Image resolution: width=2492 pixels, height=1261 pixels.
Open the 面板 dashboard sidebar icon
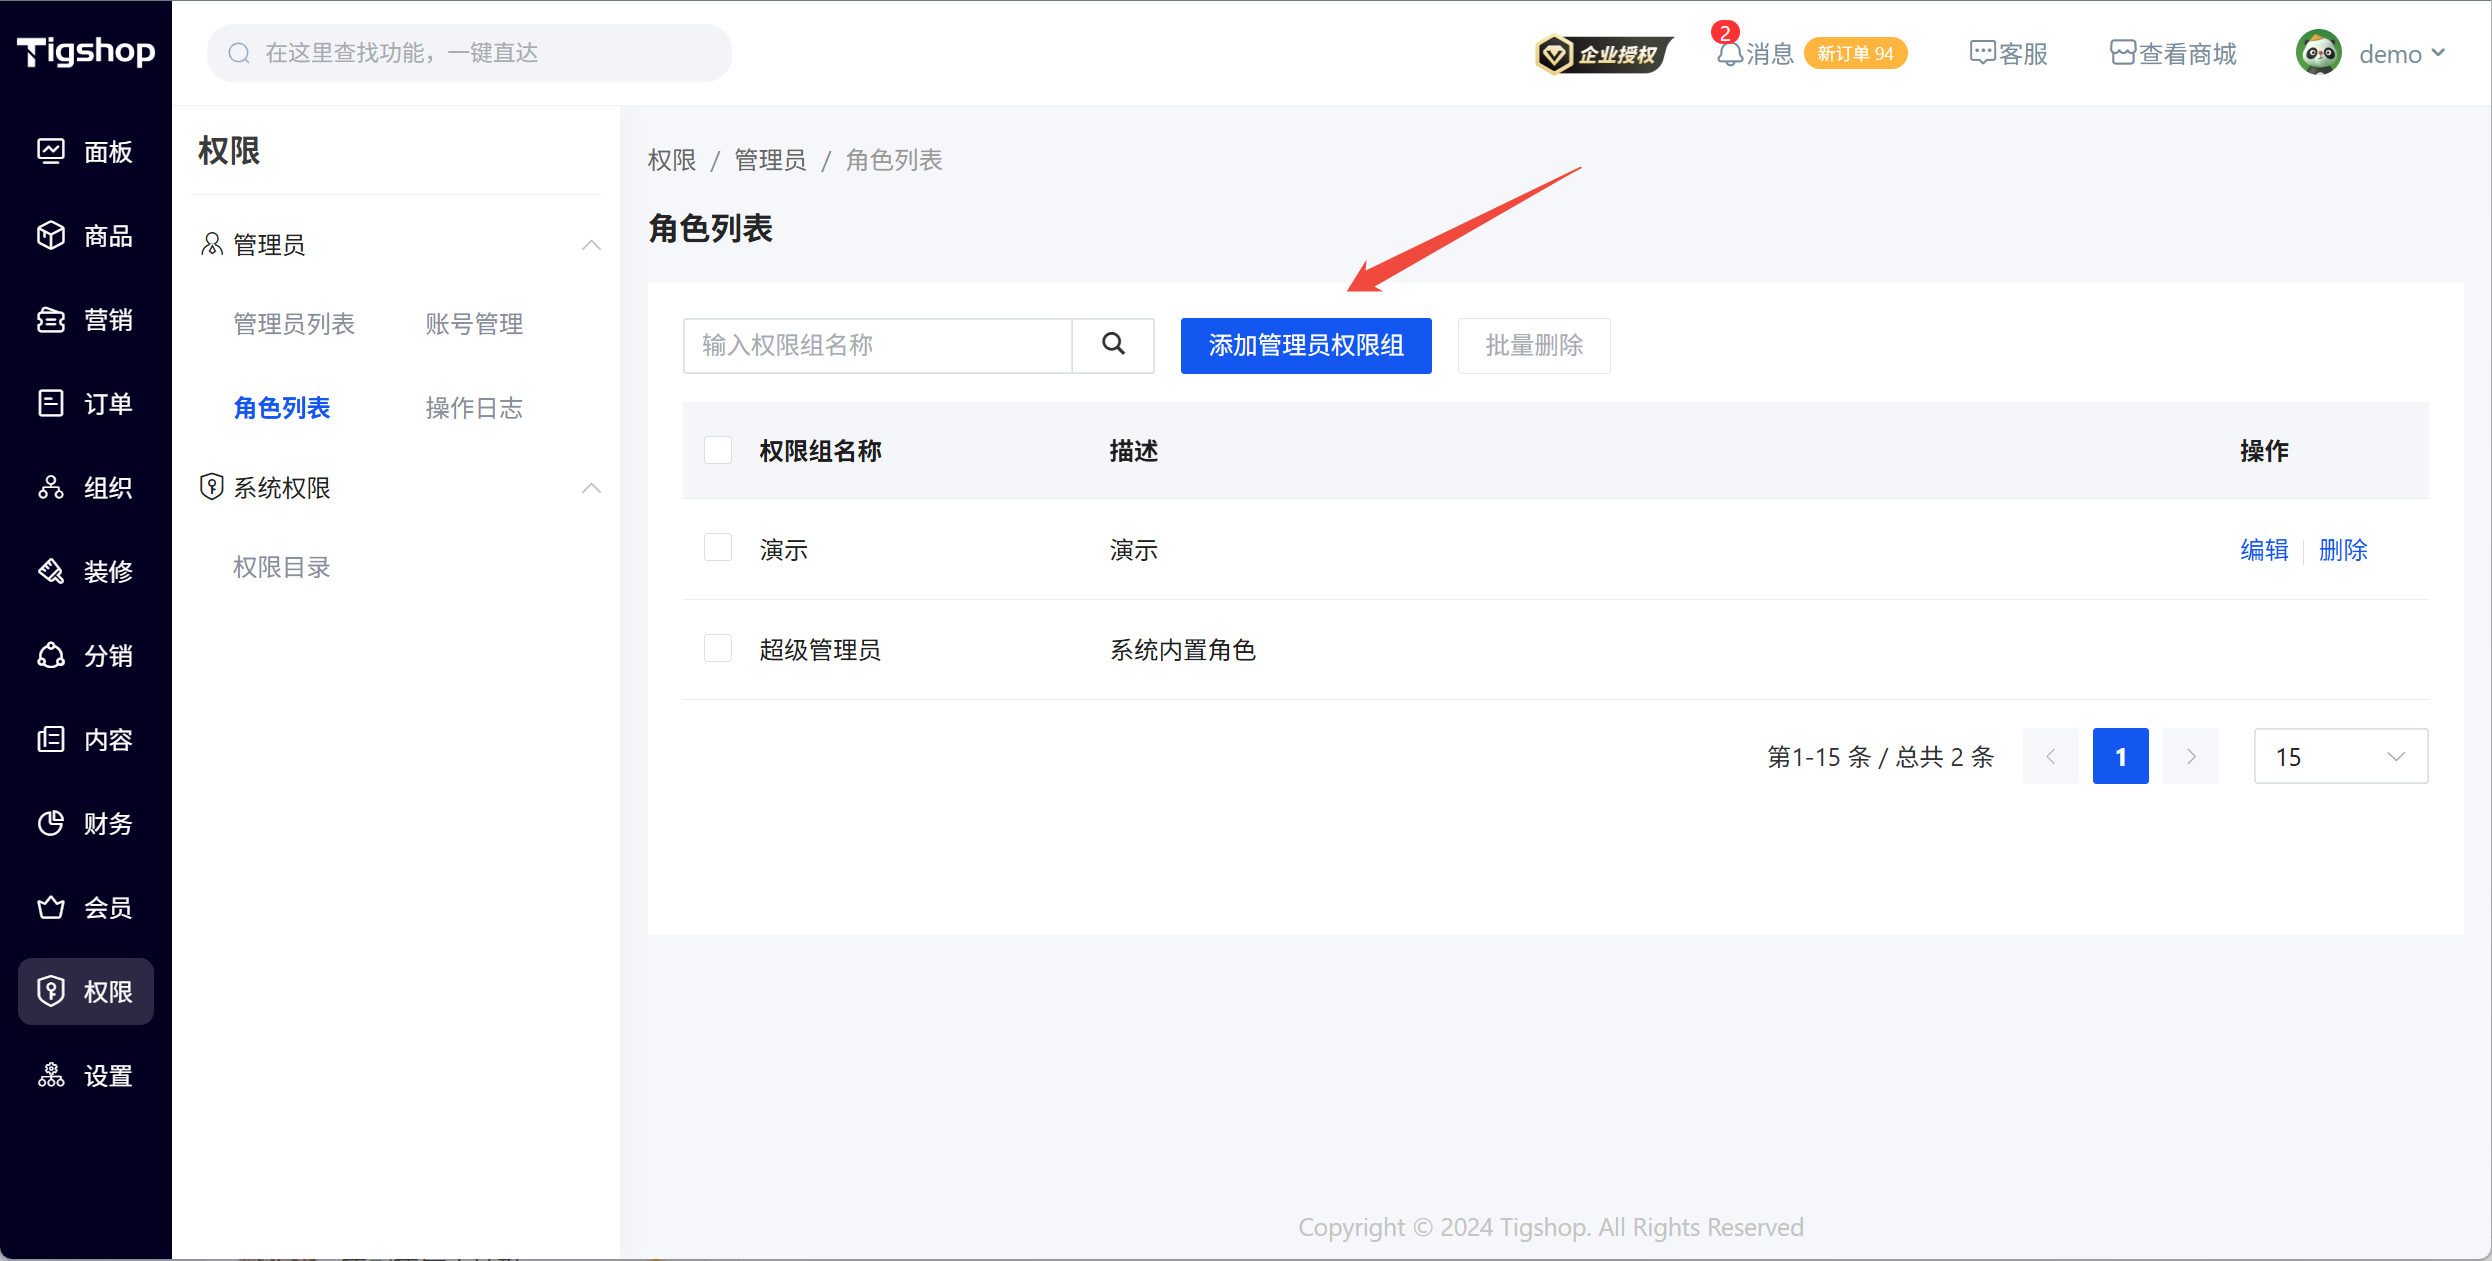[51, 151]
